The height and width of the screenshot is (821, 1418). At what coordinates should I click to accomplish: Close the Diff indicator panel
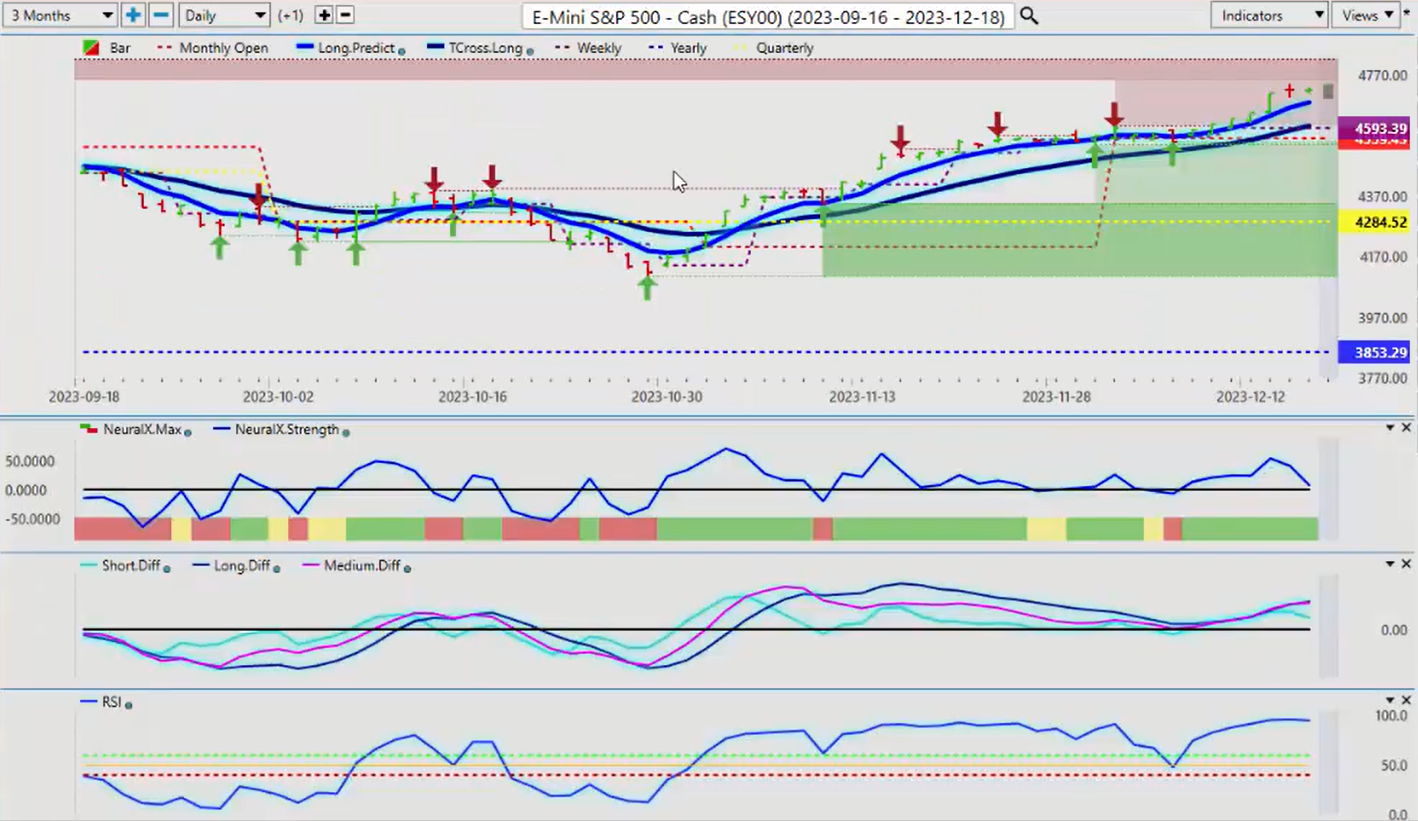[x=1406, y=564]
